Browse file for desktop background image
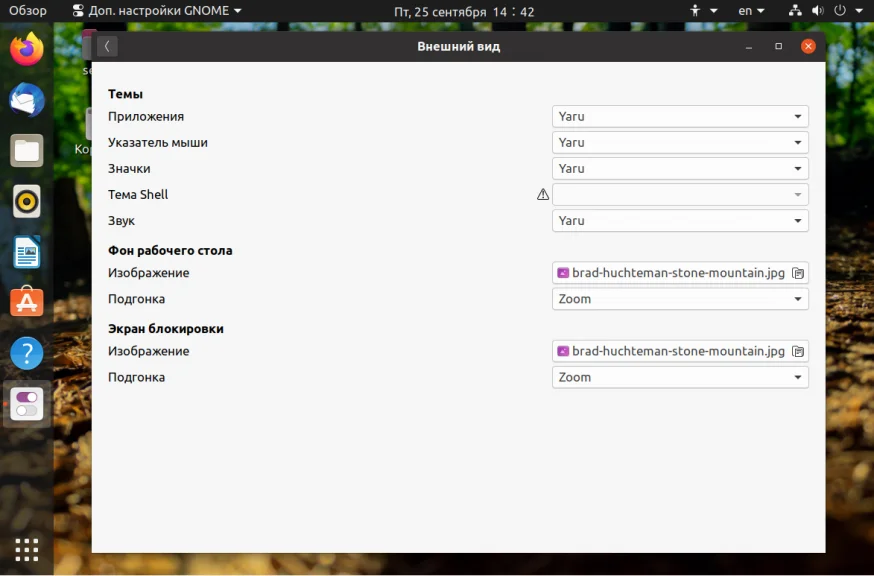874x576 pixels. [798, 273]
